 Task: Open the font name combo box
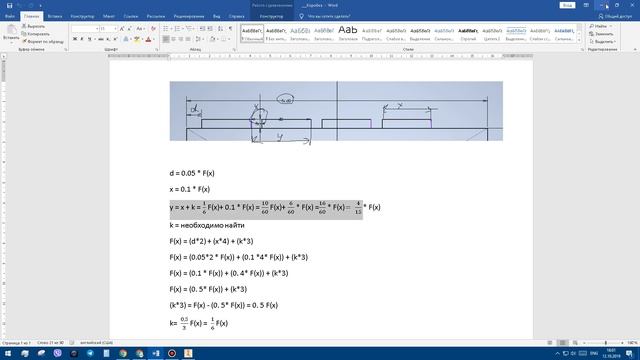click(x=85, y=29)
